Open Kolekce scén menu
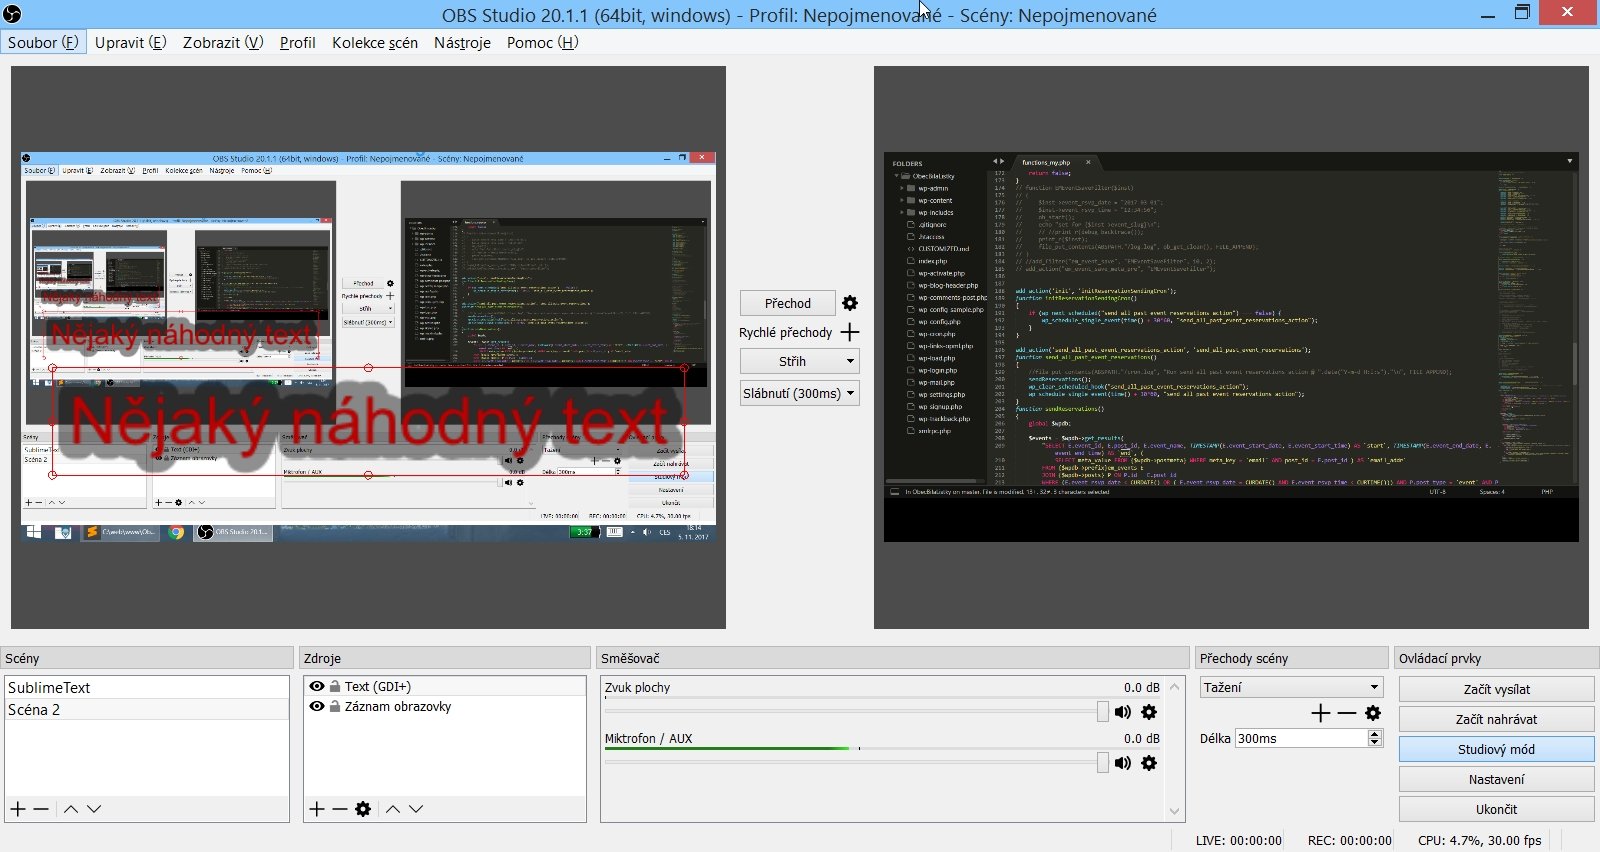 [375, 42]
